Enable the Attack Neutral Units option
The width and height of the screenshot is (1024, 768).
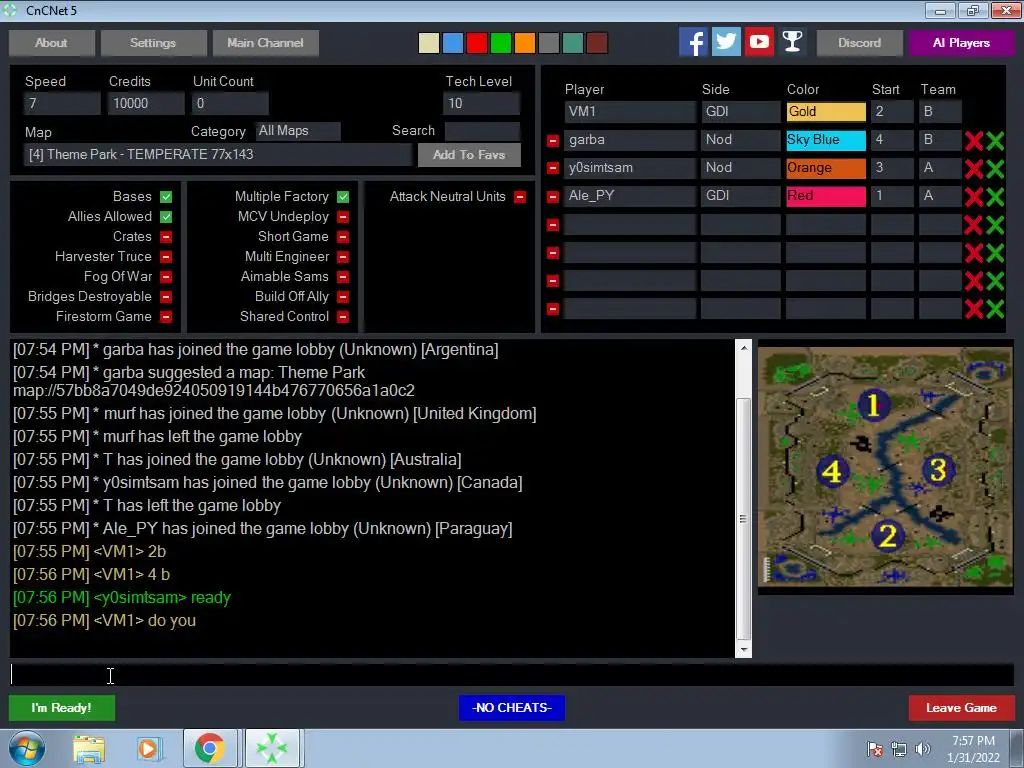point(520,197)
